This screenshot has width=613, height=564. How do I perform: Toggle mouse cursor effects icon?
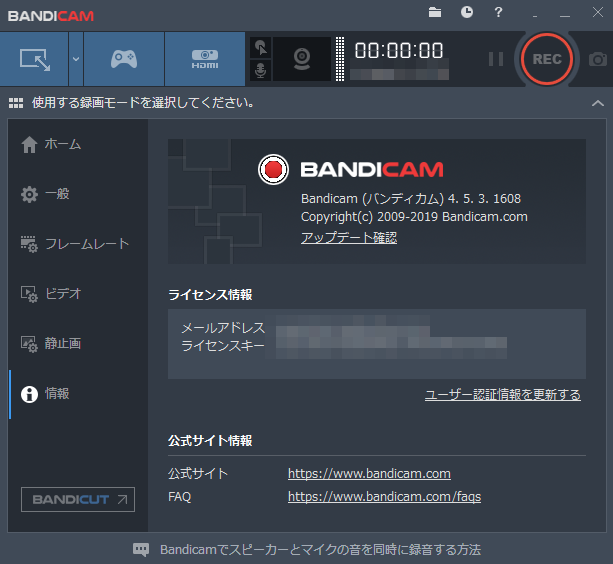(260, 48)
